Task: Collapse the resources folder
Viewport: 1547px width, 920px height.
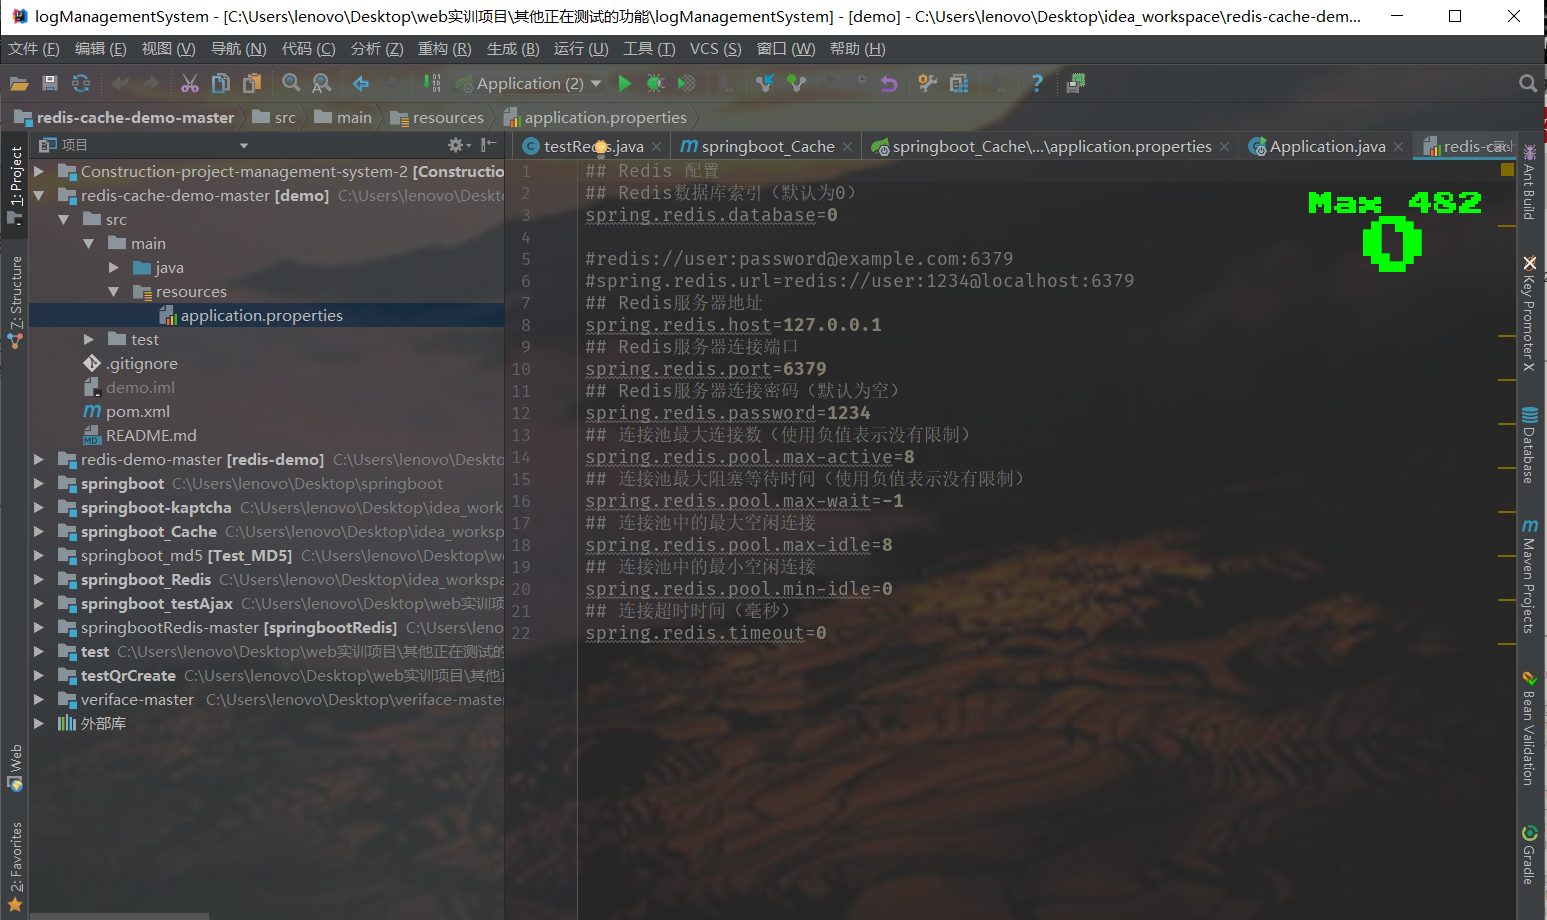Action: click(114, 292)
